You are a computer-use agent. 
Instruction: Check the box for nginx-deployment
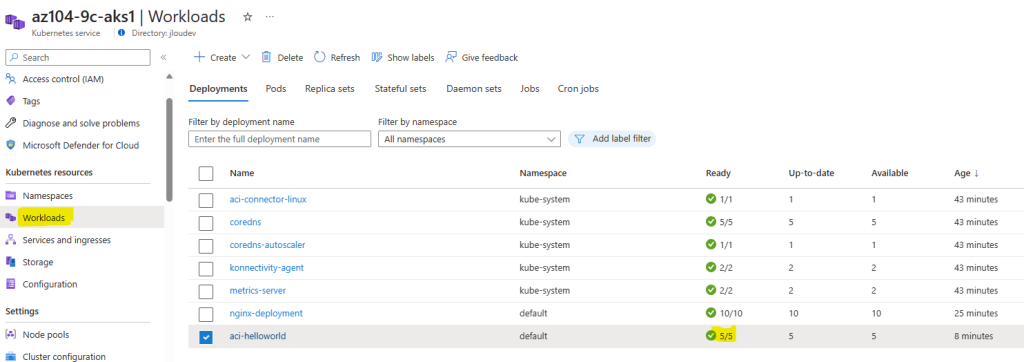coord(206,314)
